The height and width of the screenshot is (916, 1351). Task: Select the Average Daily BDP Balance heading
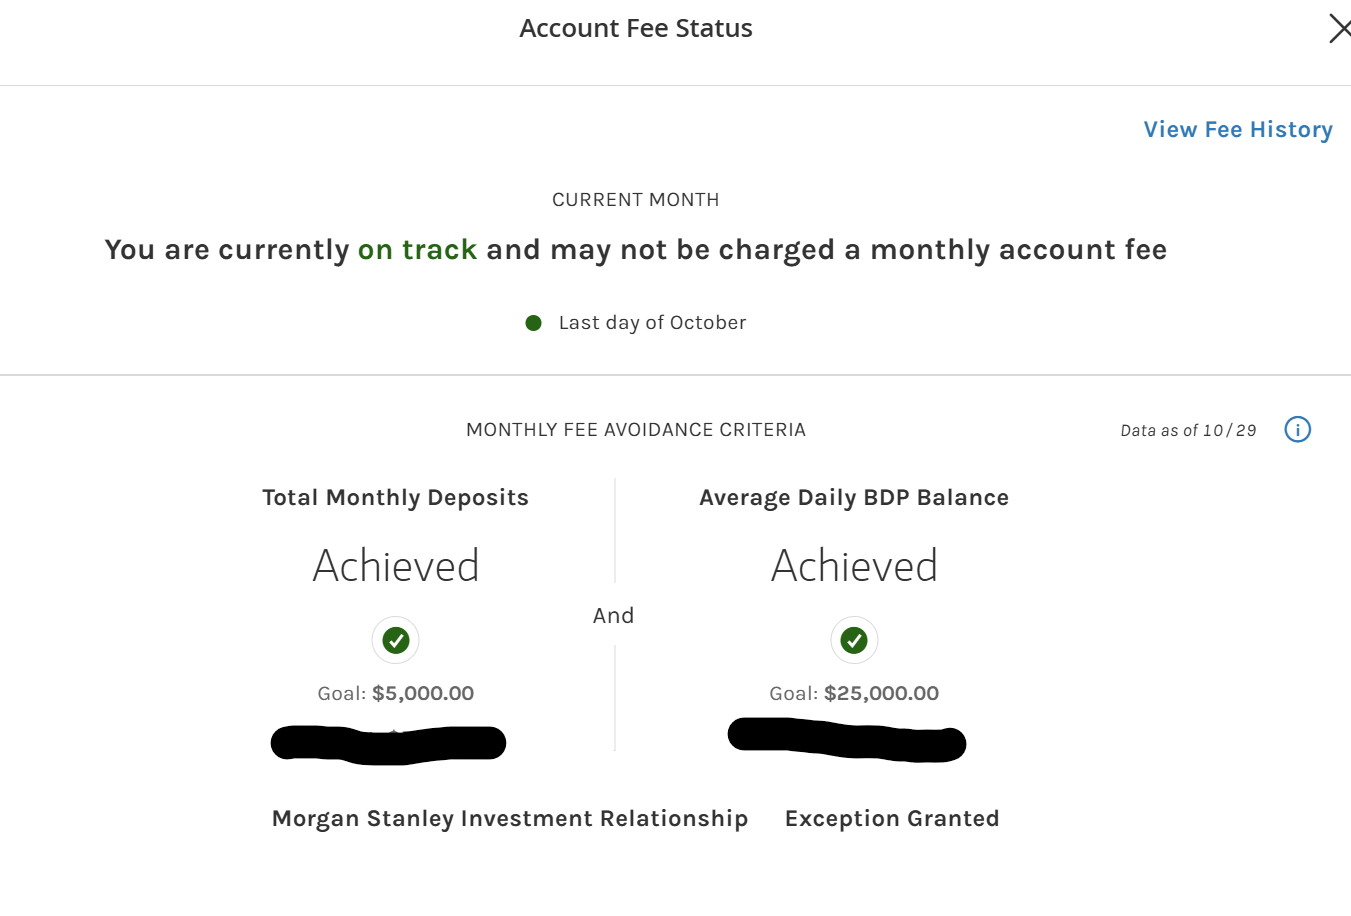coord(854,498)
